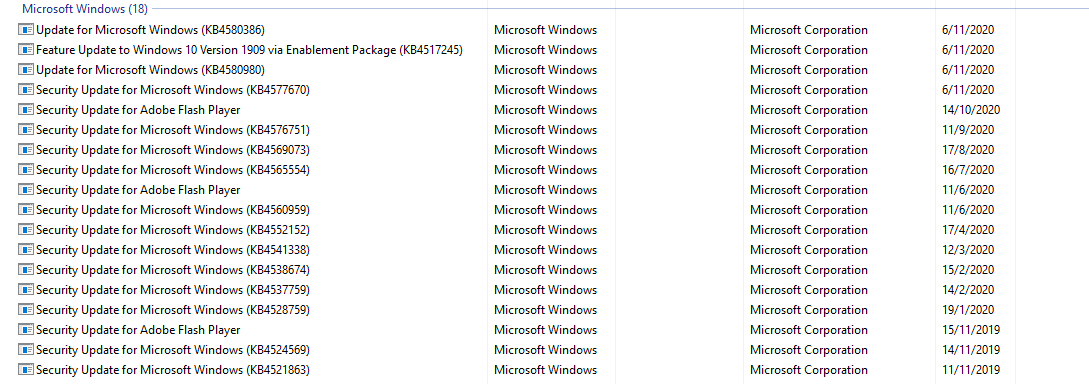Screen dimensions: 1089x384
Task: Click the icon beside Security Update KB4576751
Action: [x=26, y=130]
